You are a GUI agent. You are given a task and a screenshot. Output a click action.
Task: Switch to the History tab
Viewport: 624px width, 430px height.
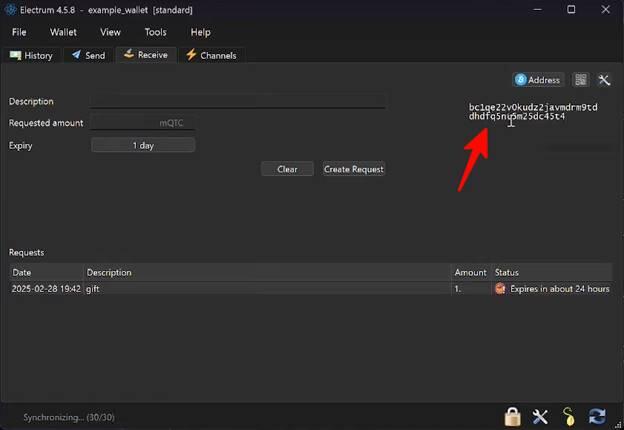click(31, 55)
